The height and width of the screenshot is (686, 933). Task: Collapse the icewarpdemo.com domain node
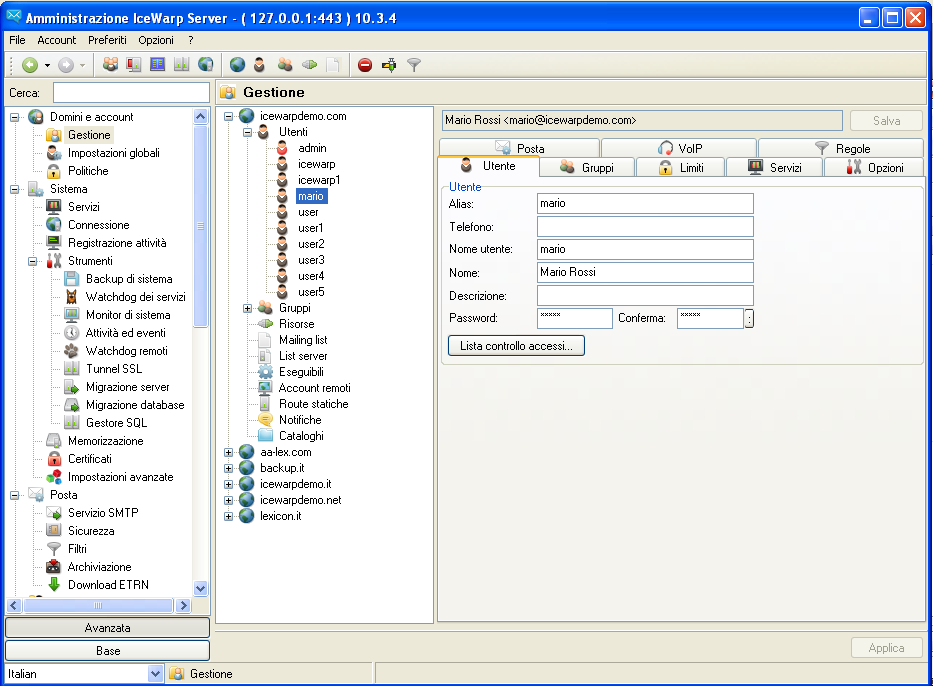pyautogui.click(x=228, y=117)
